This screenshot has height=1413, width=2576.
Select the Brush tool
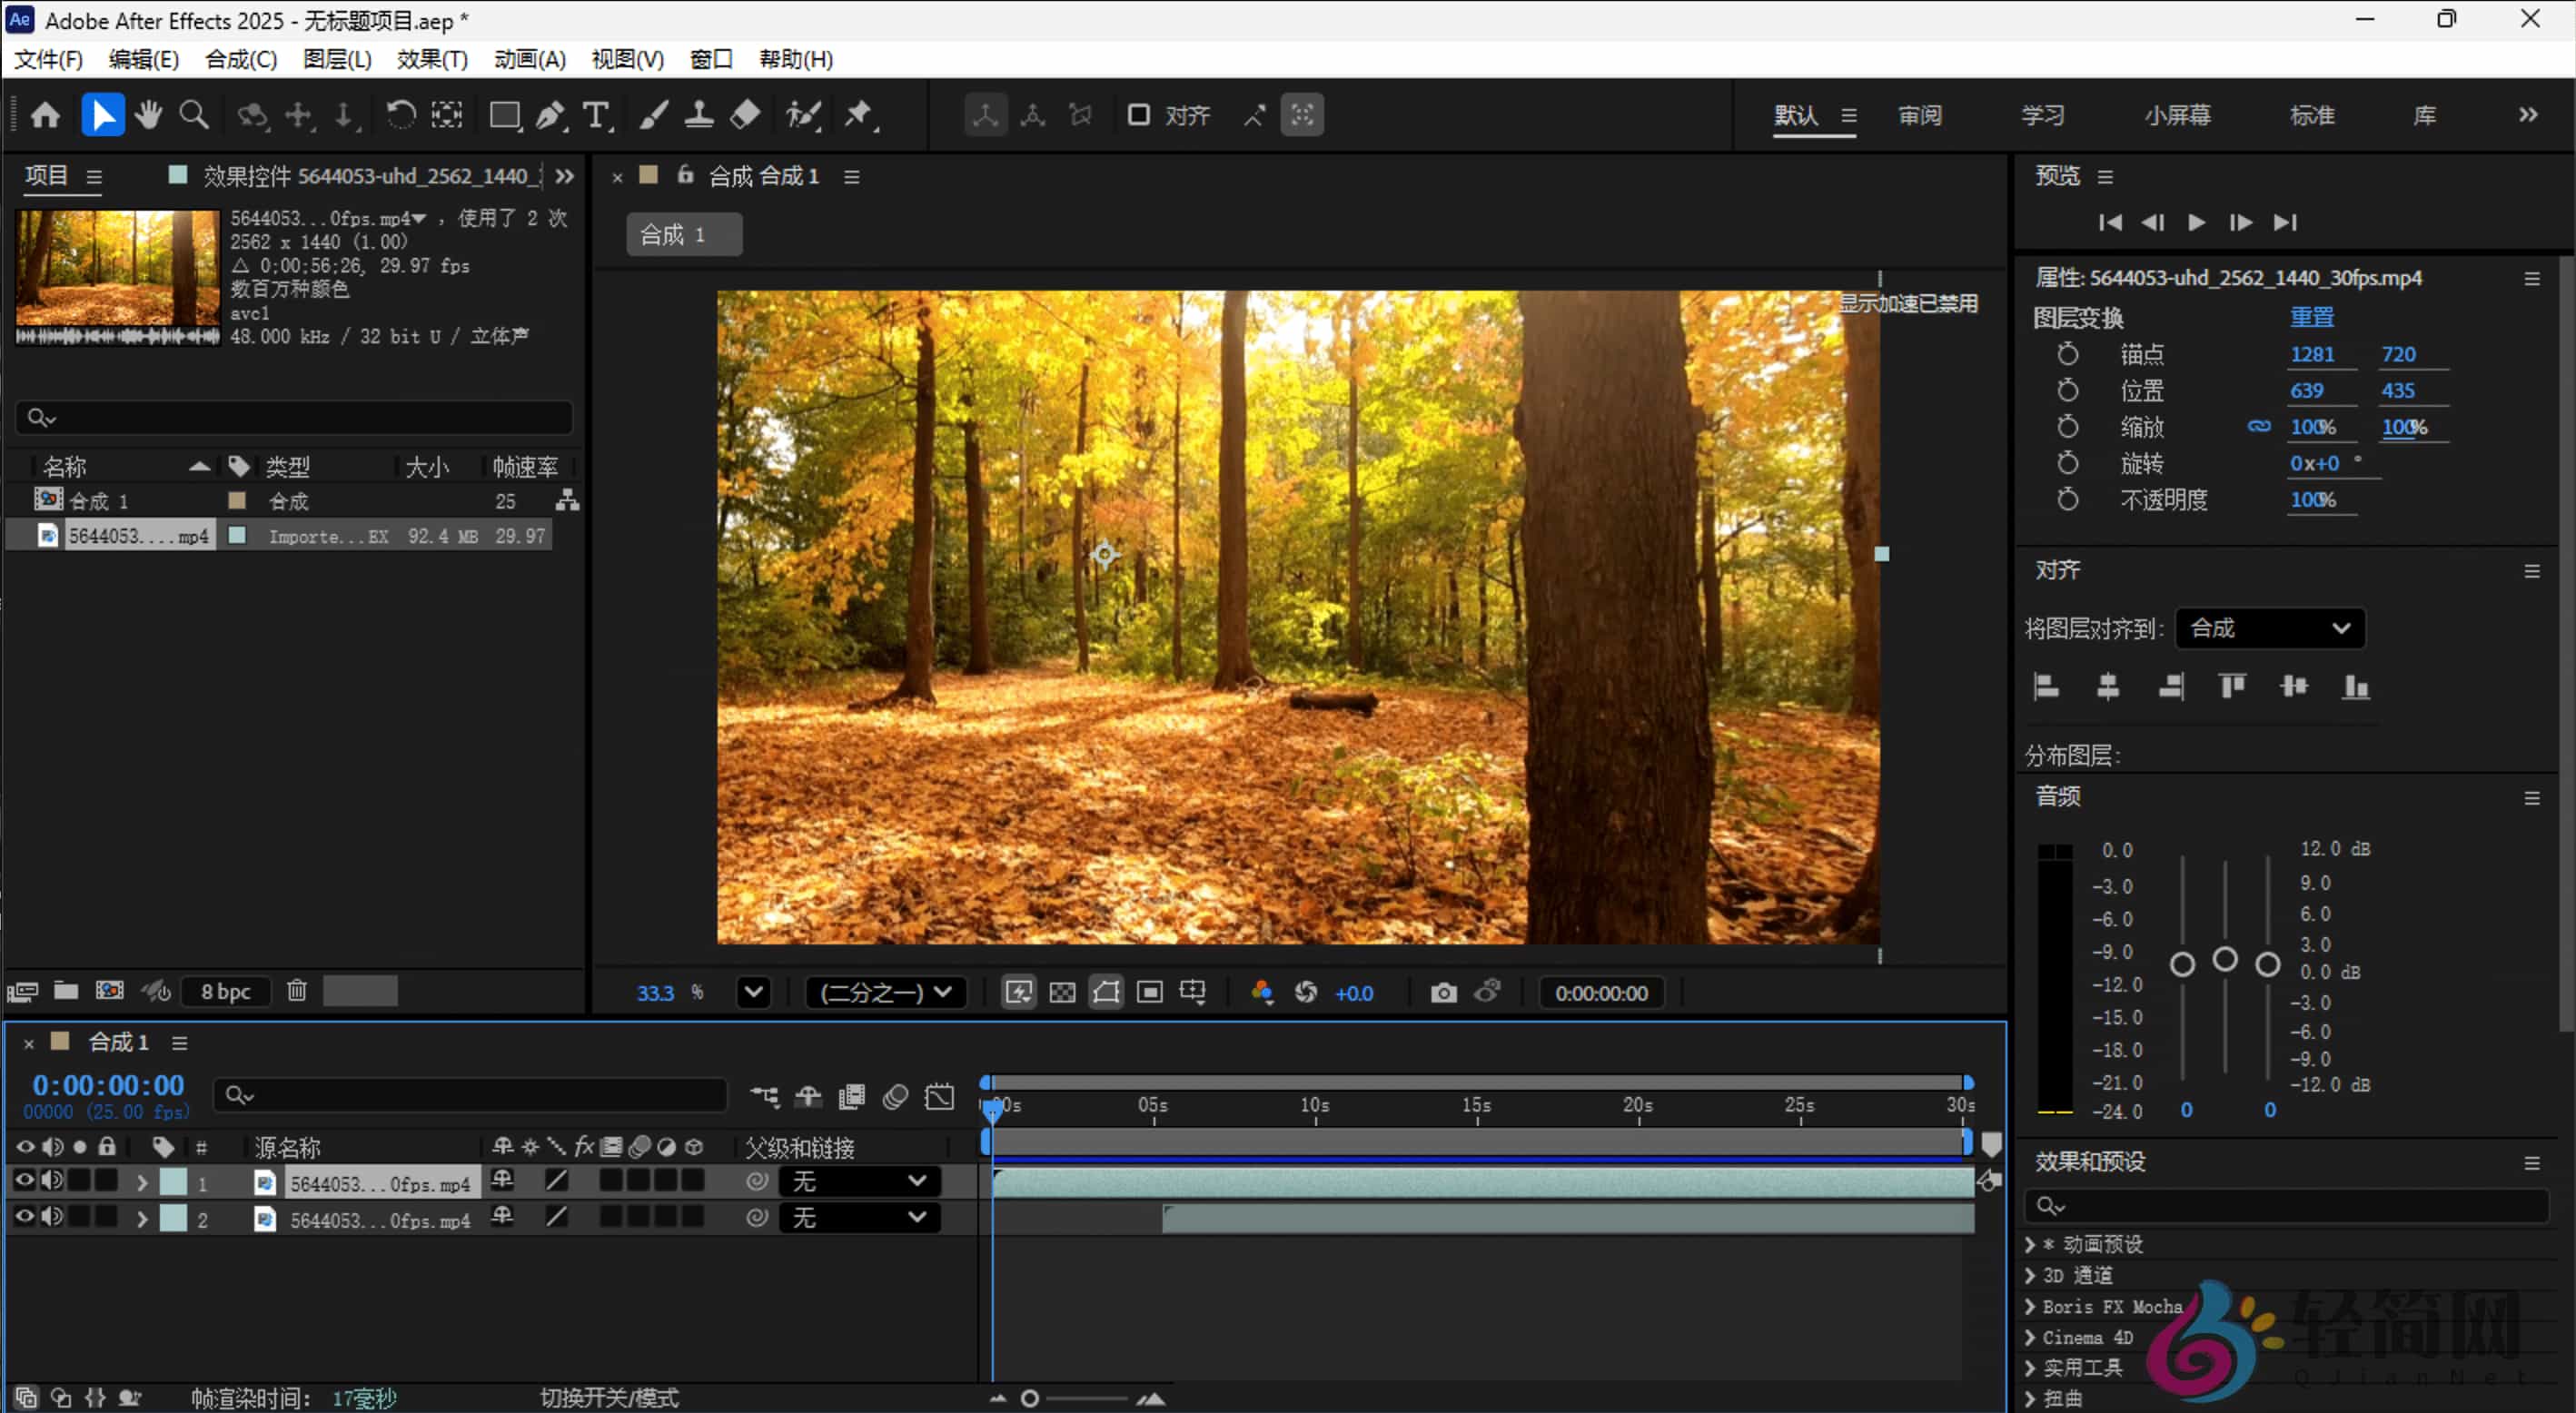point(652,114)
